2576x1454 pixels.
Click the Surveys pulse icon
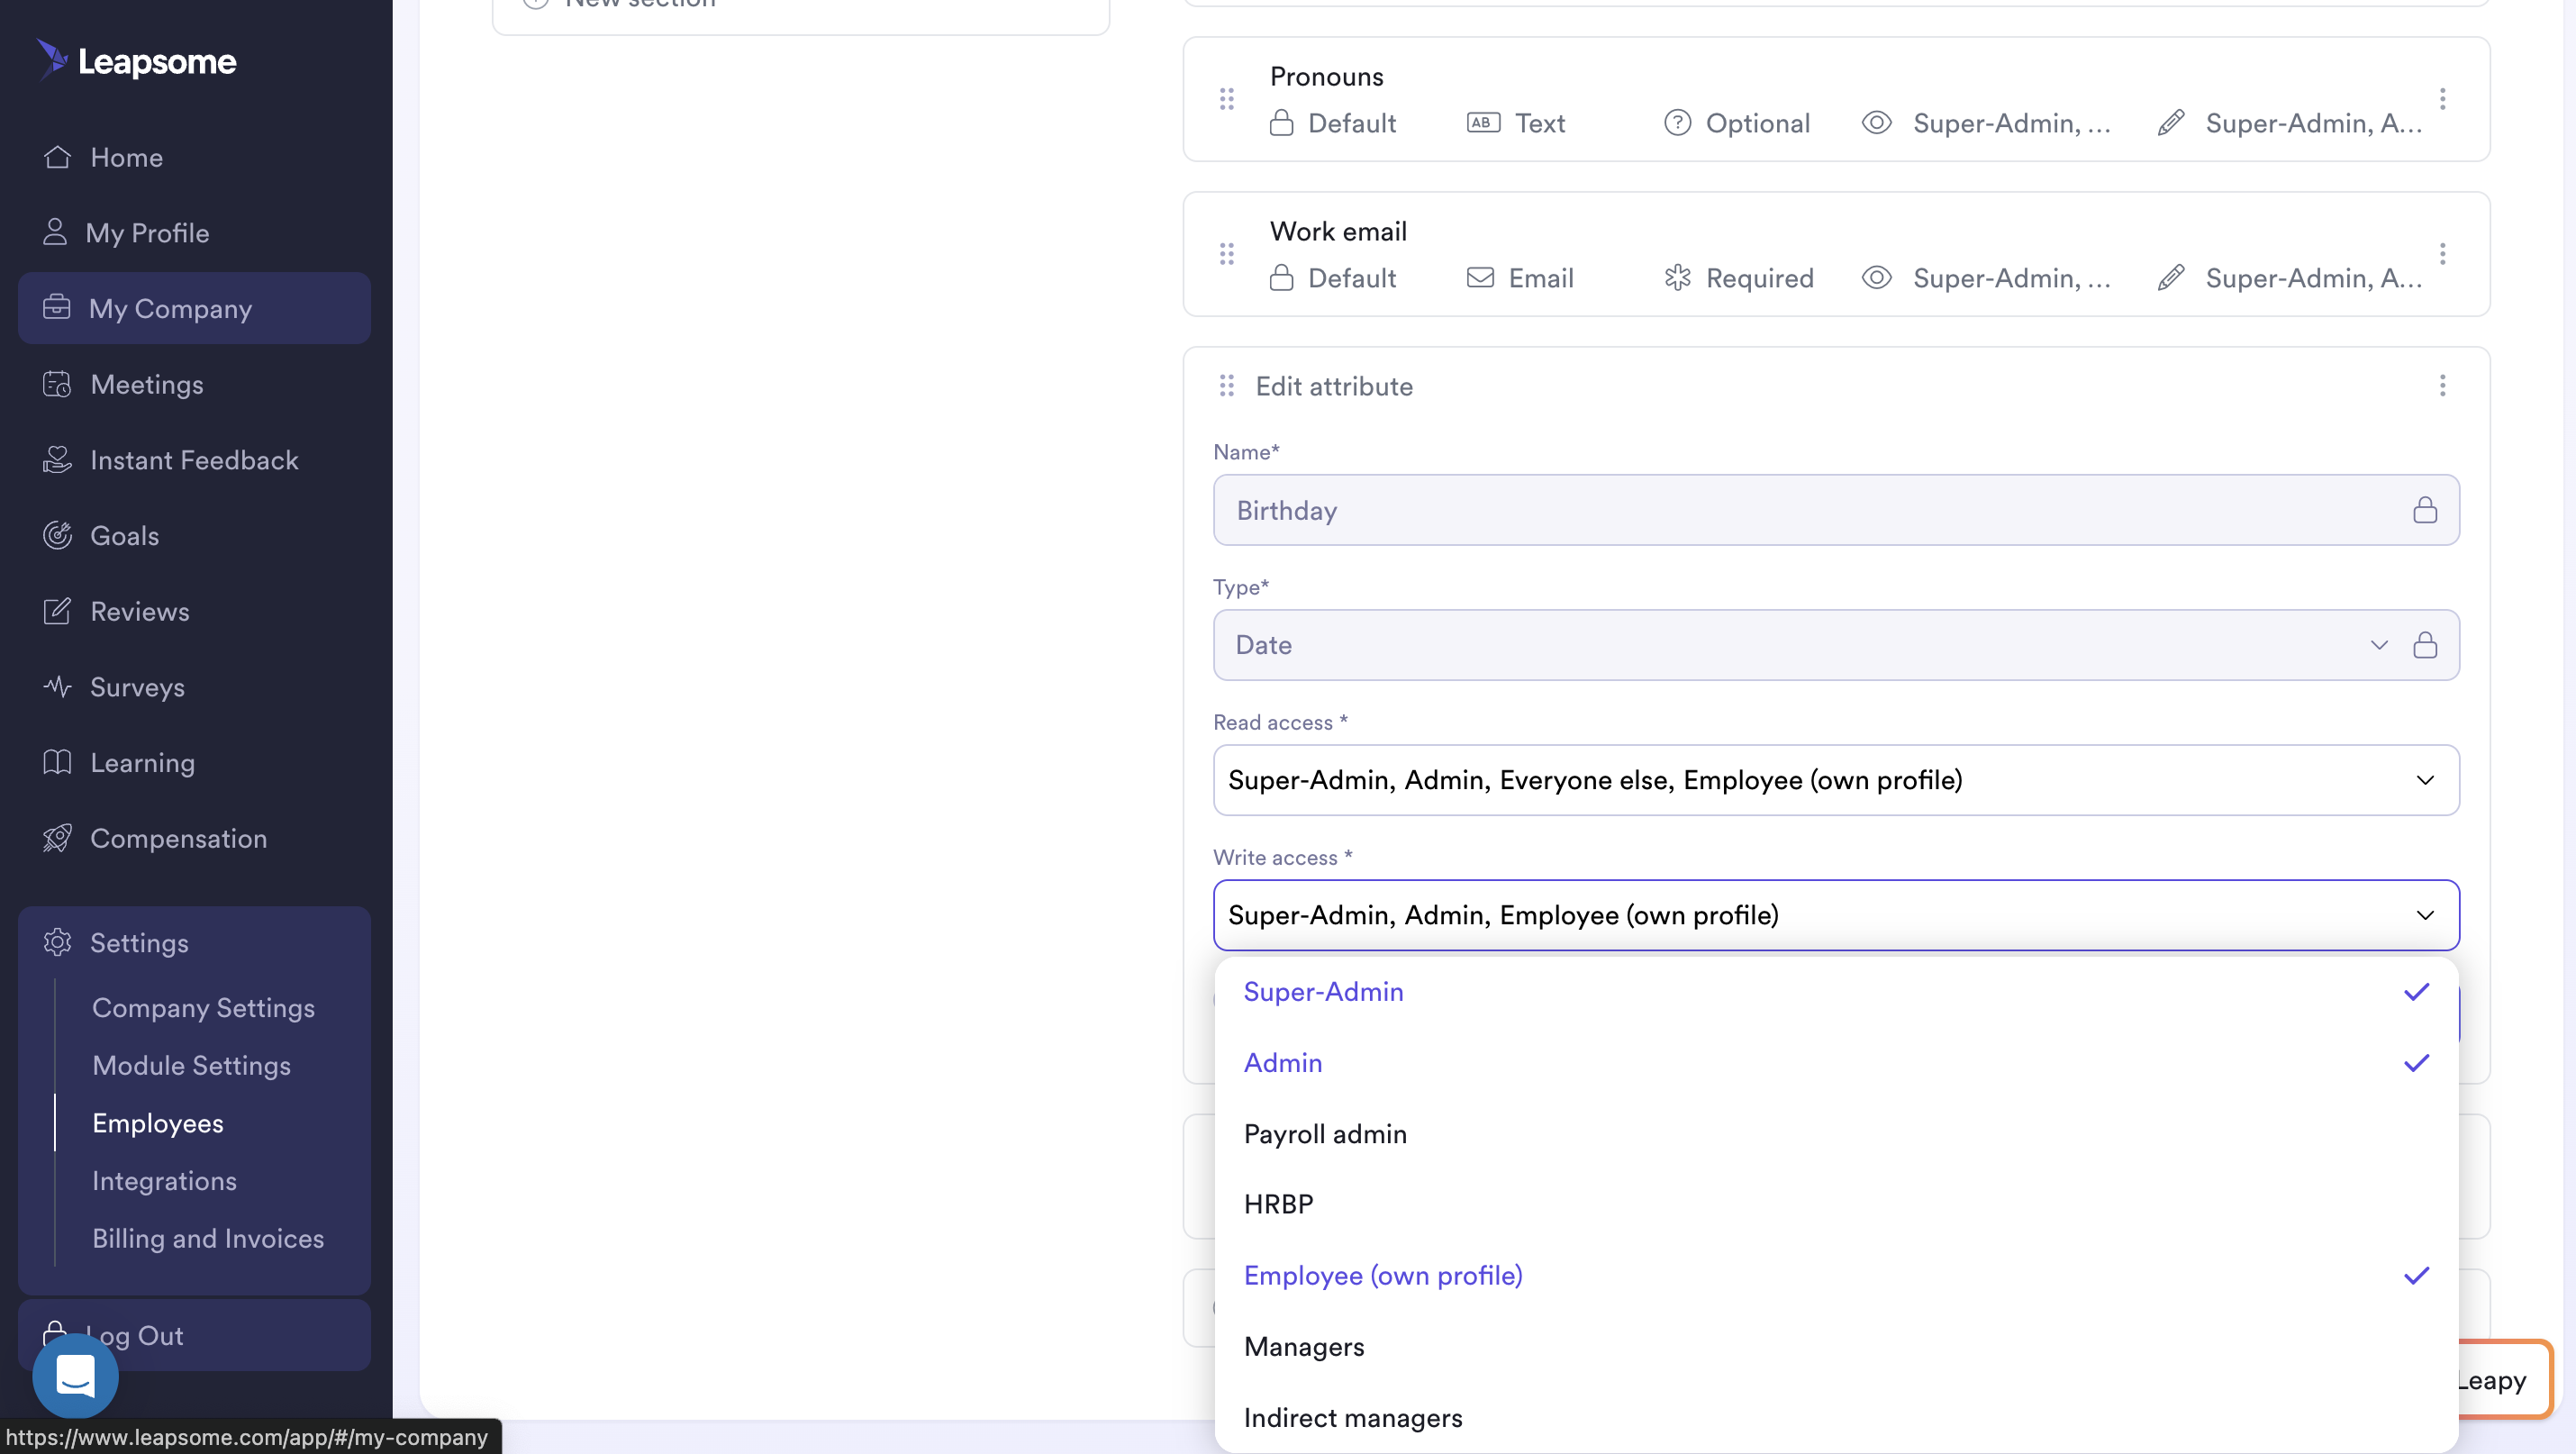[x=57, y=686]
